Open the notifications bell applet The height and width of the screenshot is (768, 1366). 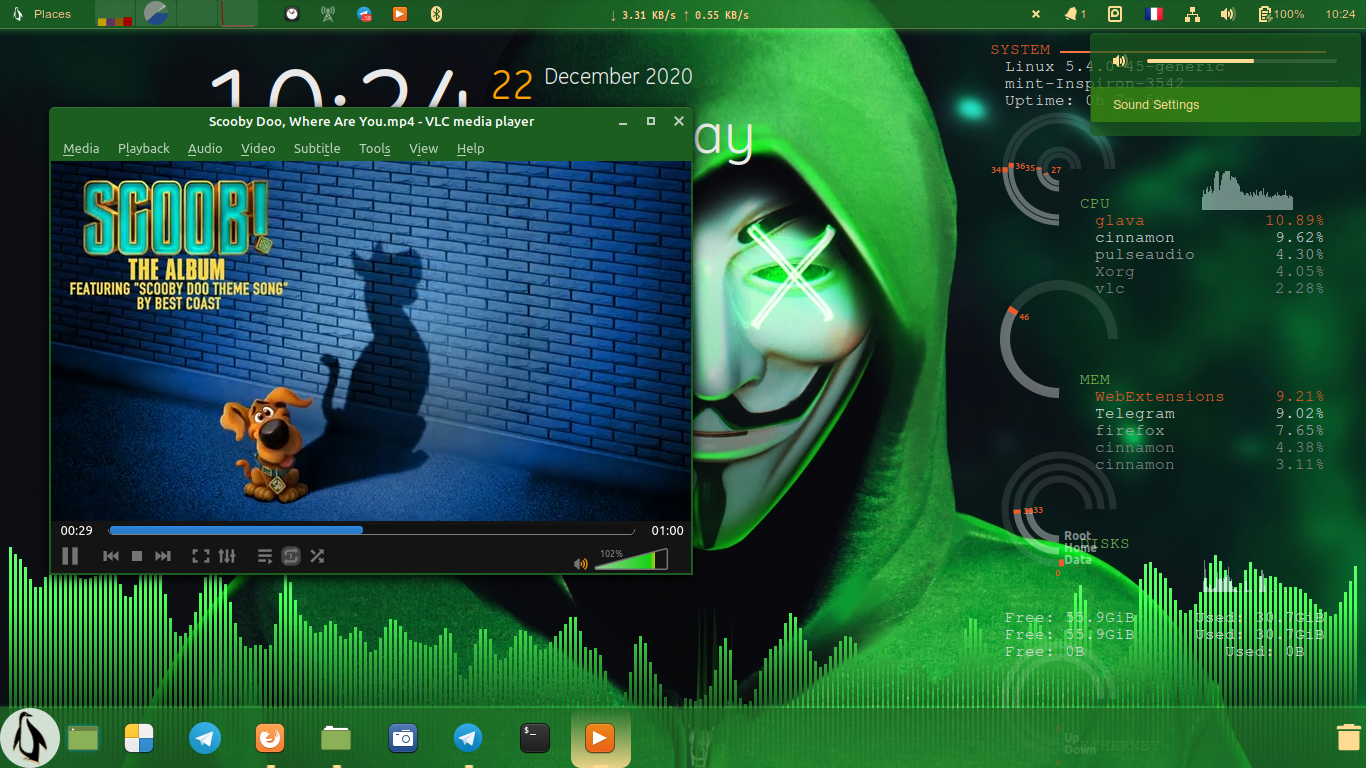pyautogui.click(x=1075, y=14)
